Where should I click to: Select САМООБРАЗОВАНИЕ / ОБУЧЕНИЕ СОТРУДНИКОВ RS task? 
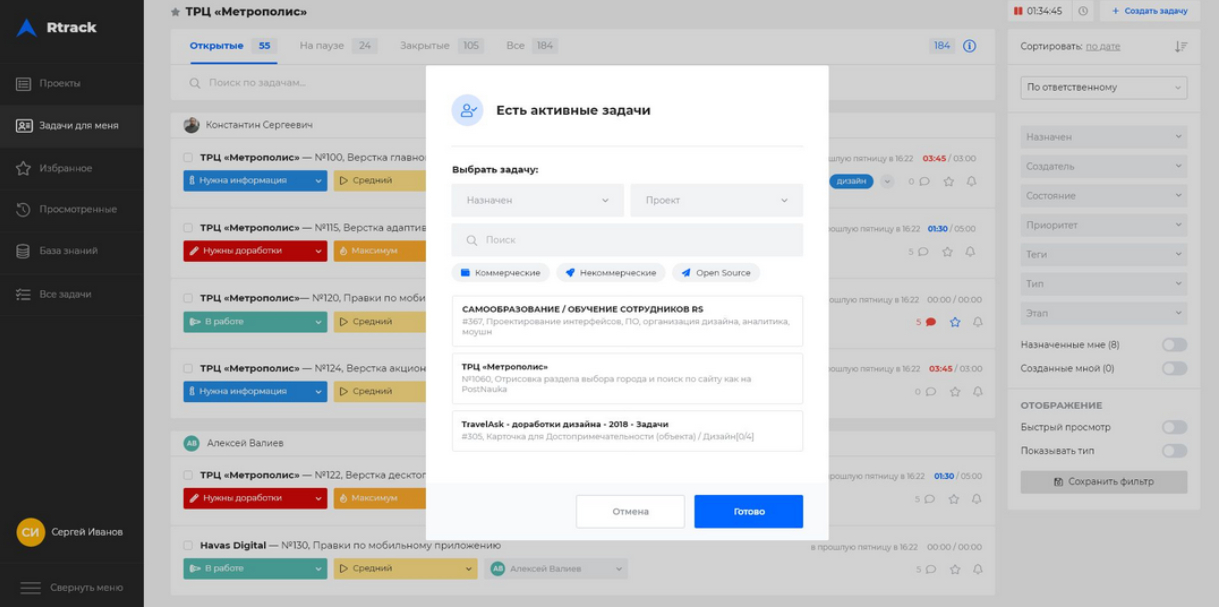[627, 321]
